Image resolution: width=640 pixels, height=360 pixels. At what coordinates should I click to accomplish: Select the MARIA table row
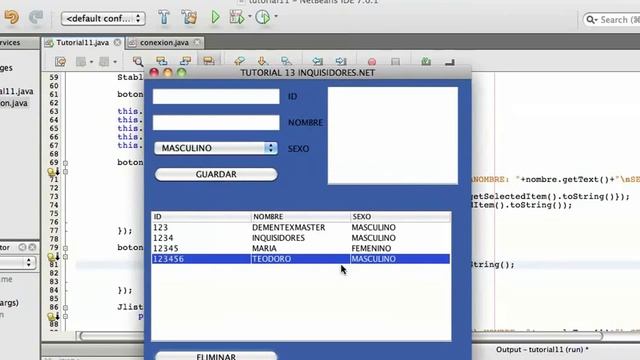coord(301,249)
